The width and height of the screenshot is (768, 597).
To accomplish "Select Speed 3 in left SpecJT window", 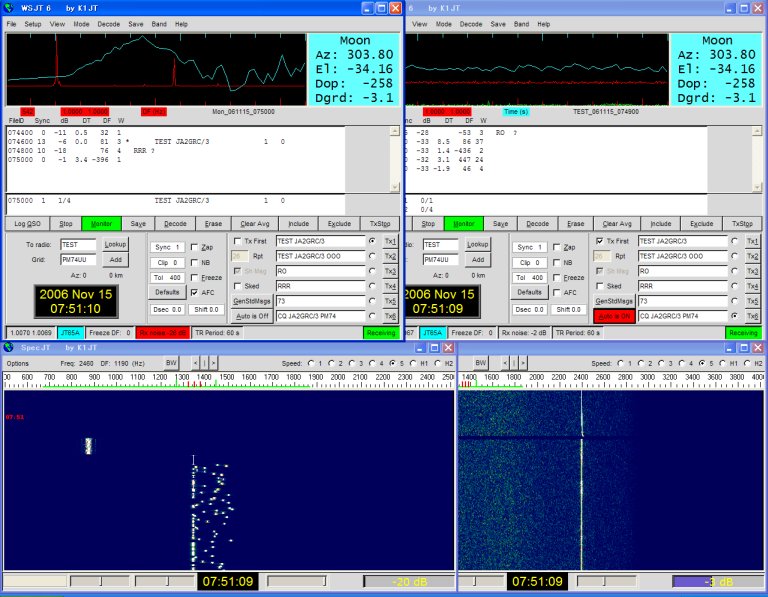I will [x=351, y=363].
